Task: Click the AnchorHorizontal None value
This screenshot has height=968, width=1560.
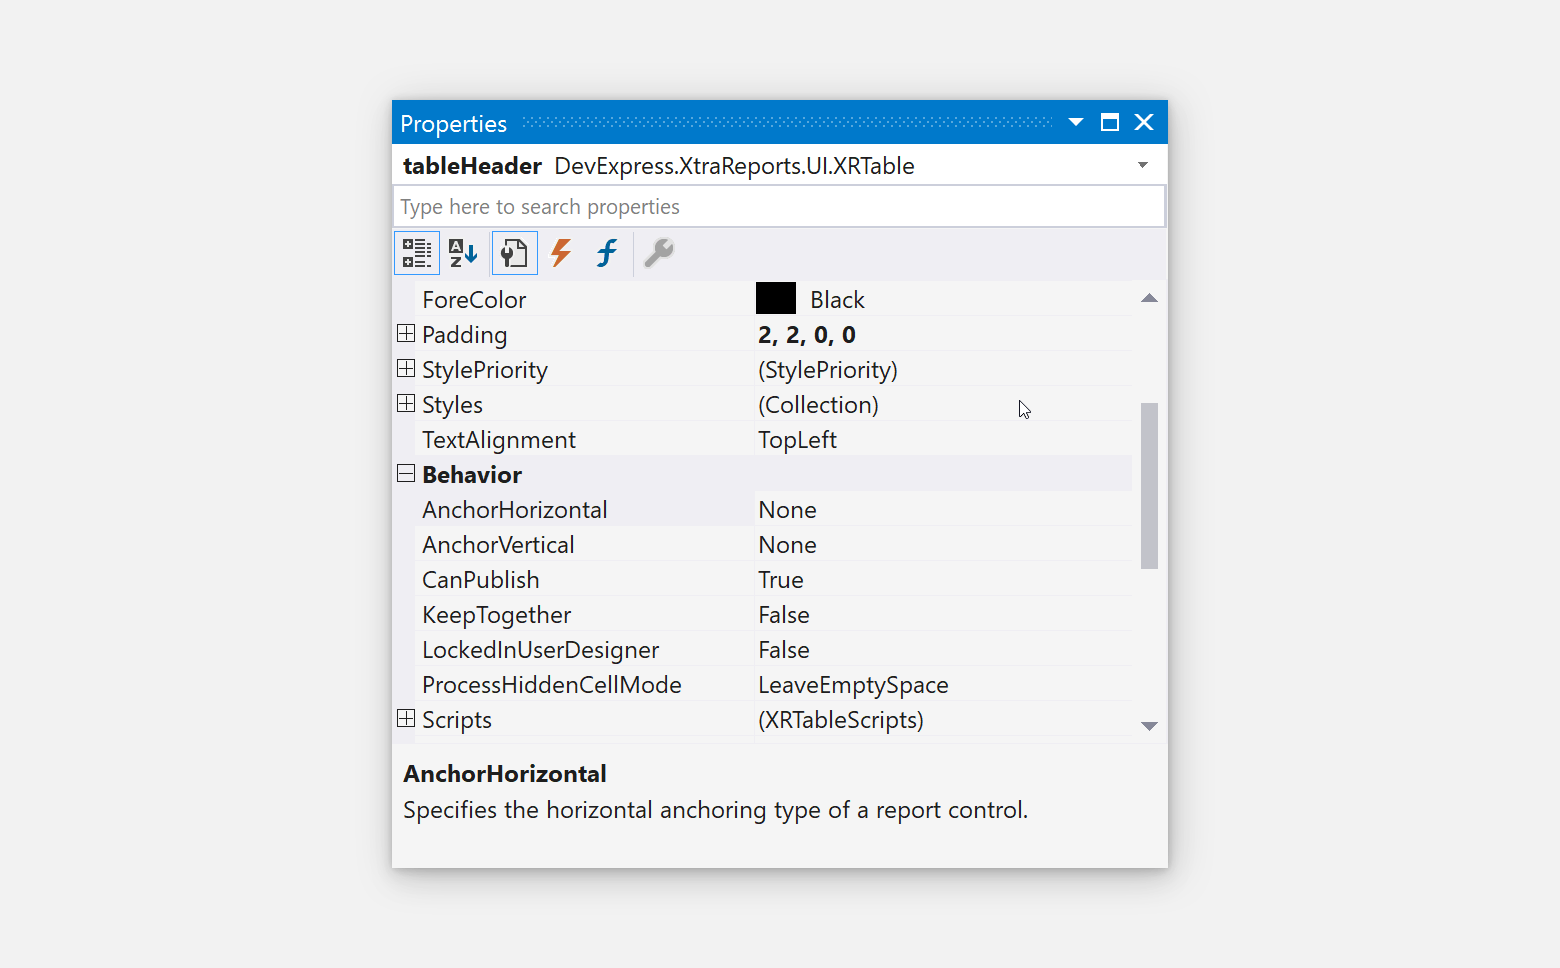Action: (788, 510)
